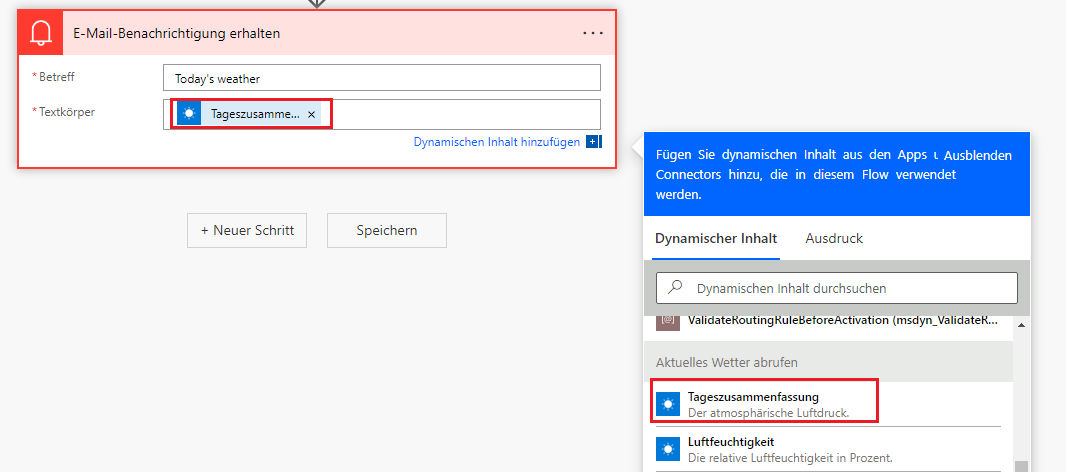This screenshot has width=1066, height=472.
Task: Open the three-dots menu of email notification card
Action: (x=593, y=33)
